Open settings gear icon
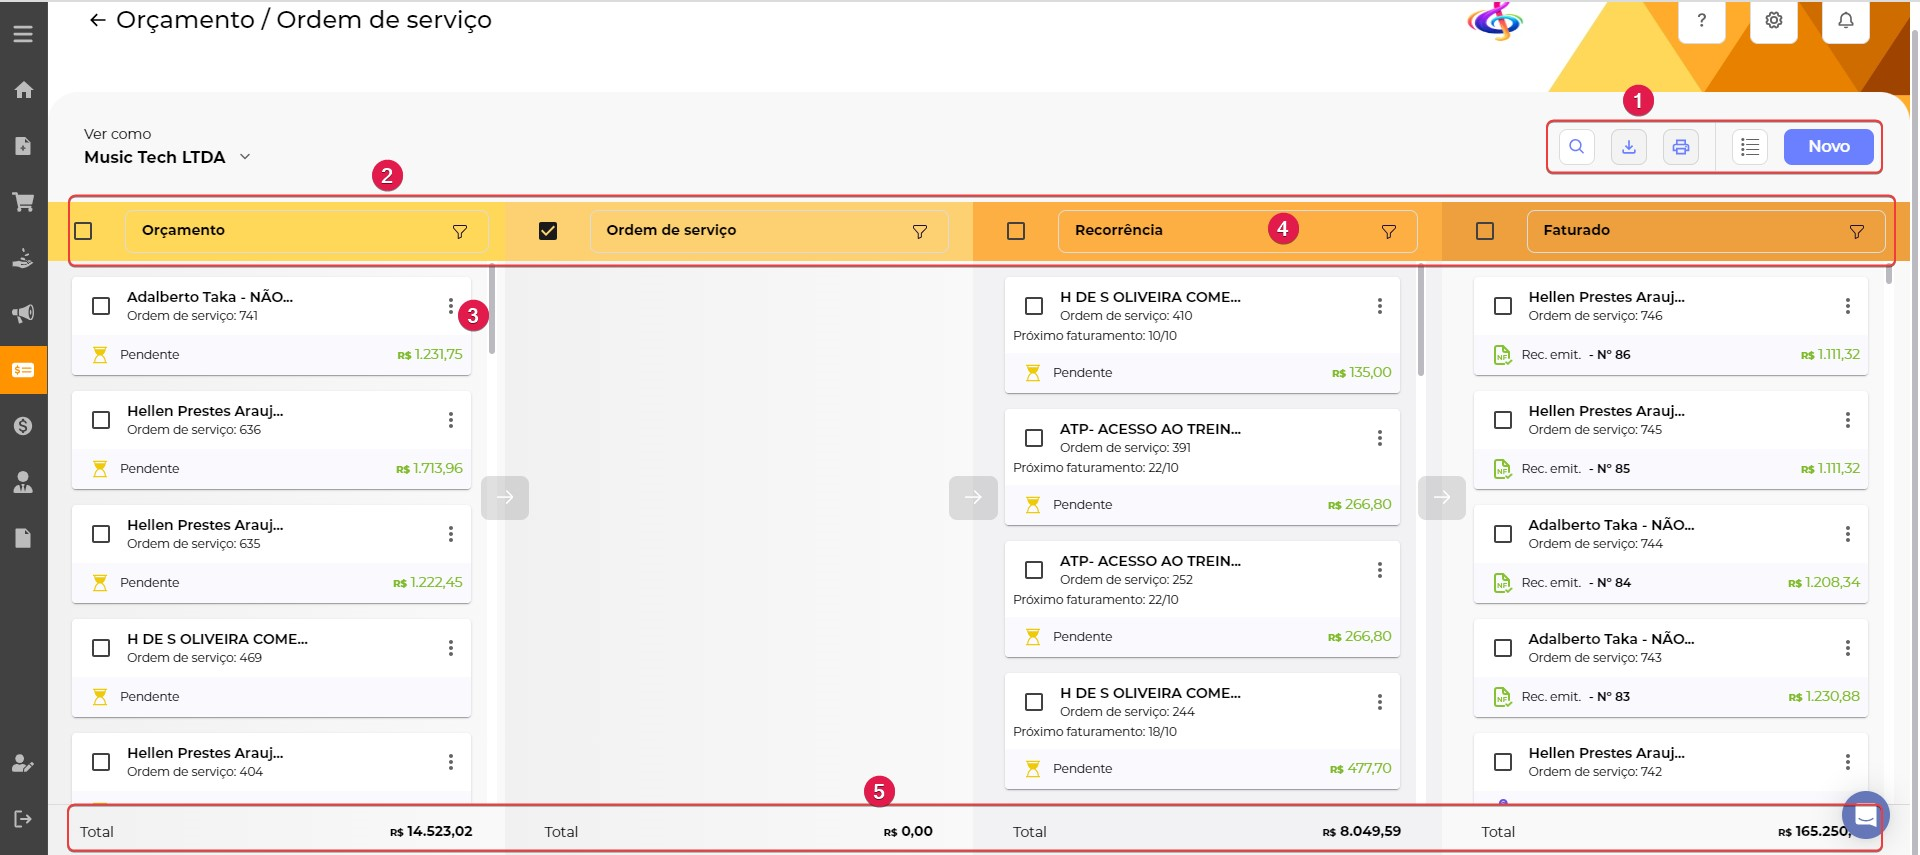 point(1773,20)
